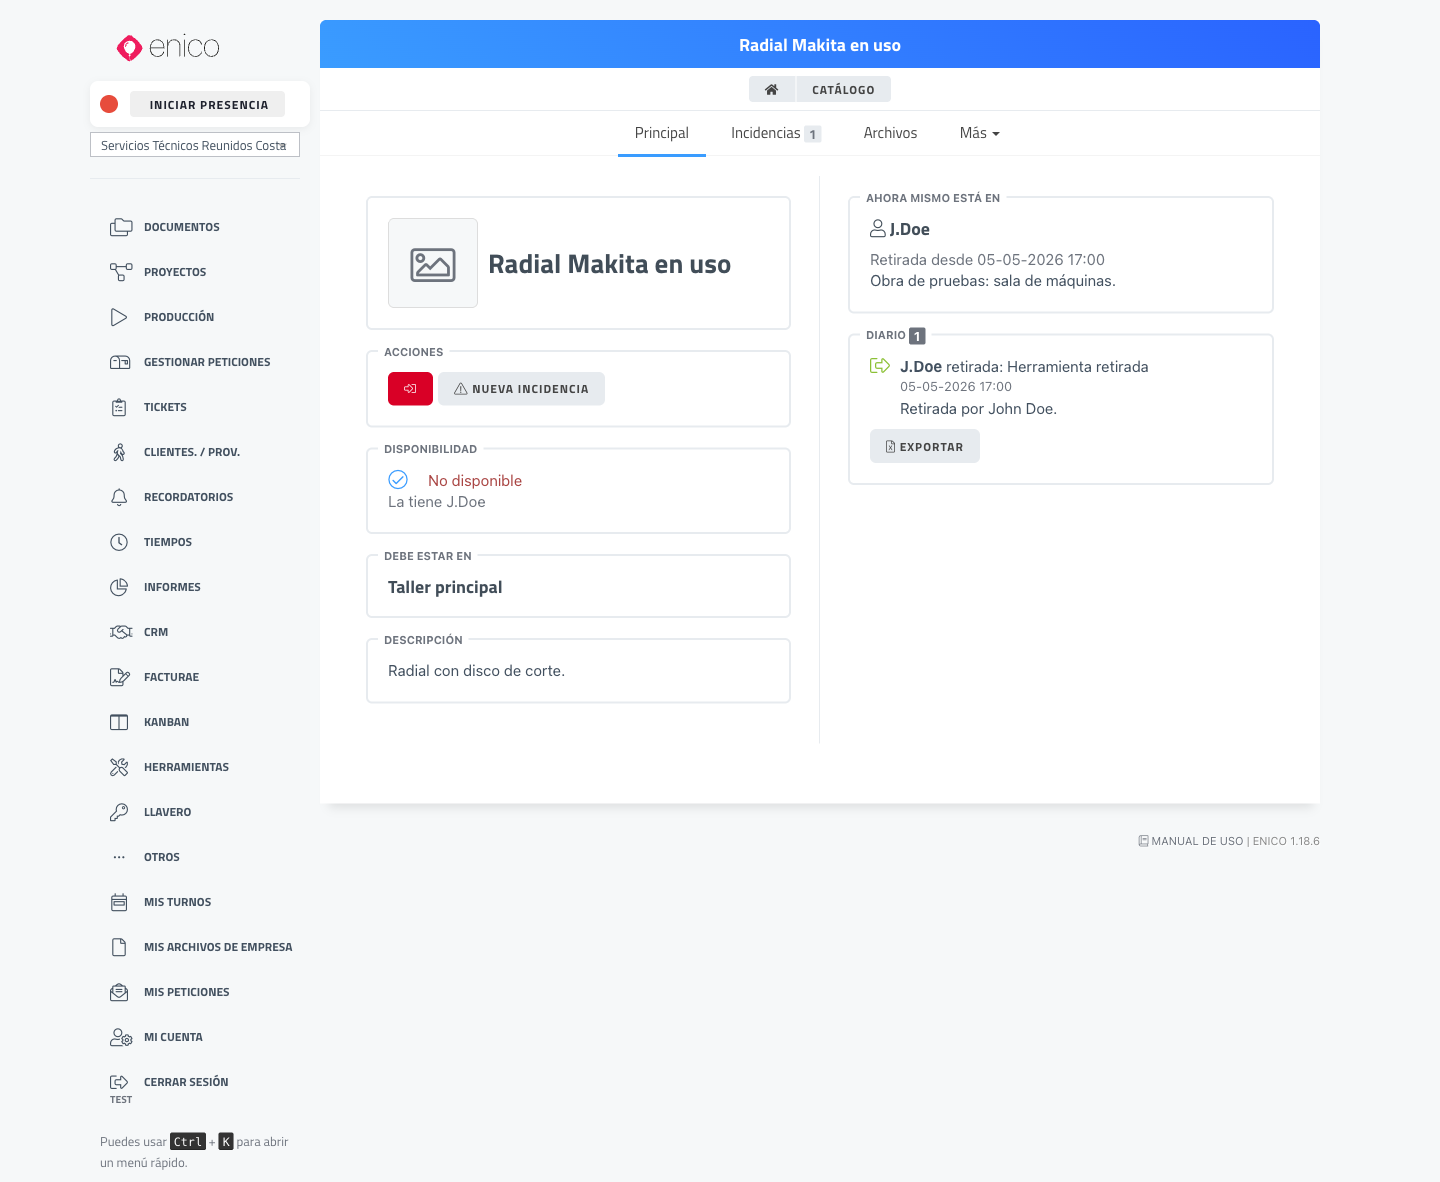Viewport: 1440px width, 1182px height.
Task: Open Producción via the play triangle icon
Action: click(x=119, y=317)
